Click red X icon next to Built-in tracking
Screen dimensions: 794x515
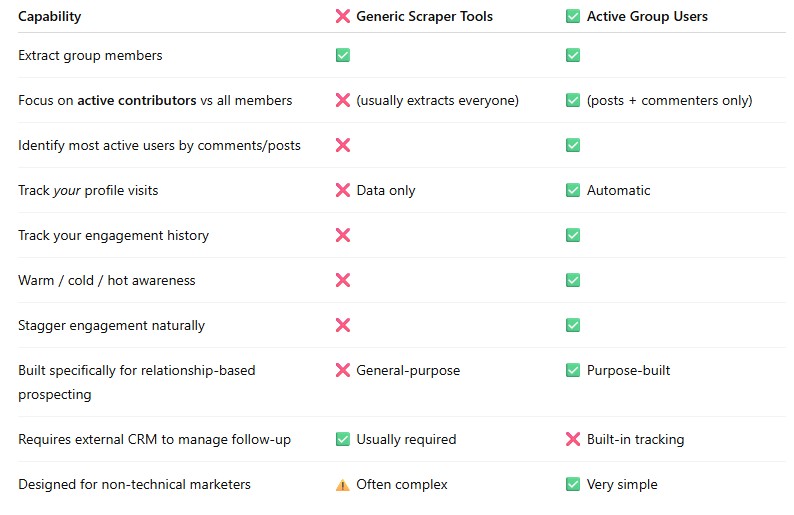coord(573,439)
